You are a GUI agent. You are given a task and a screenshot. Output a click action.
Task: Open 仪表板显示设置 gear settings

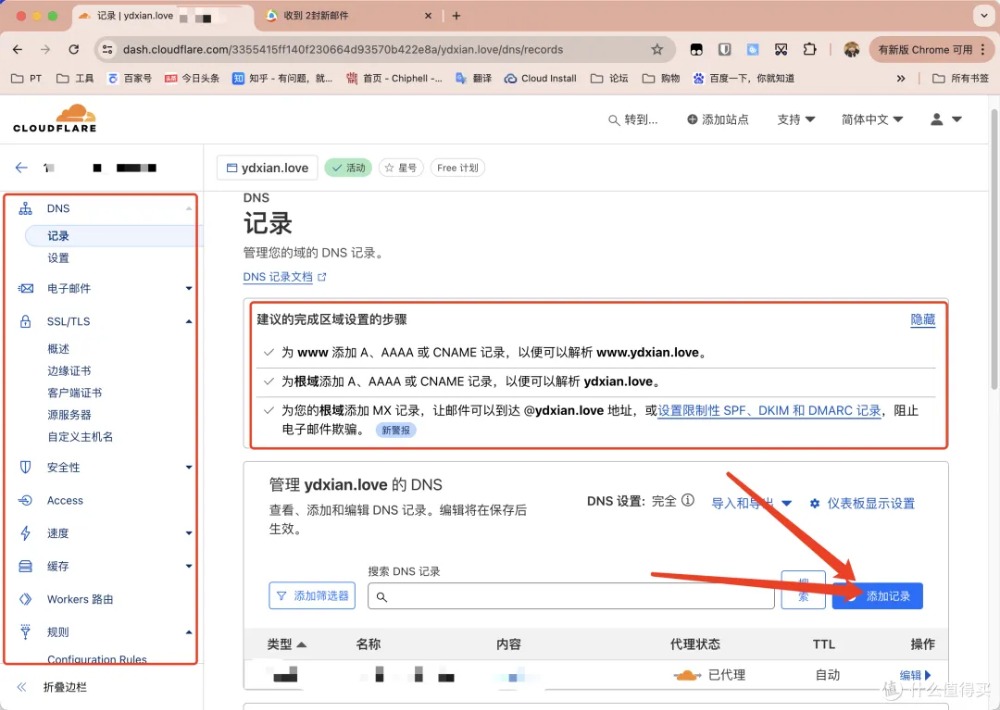(862, 503)
